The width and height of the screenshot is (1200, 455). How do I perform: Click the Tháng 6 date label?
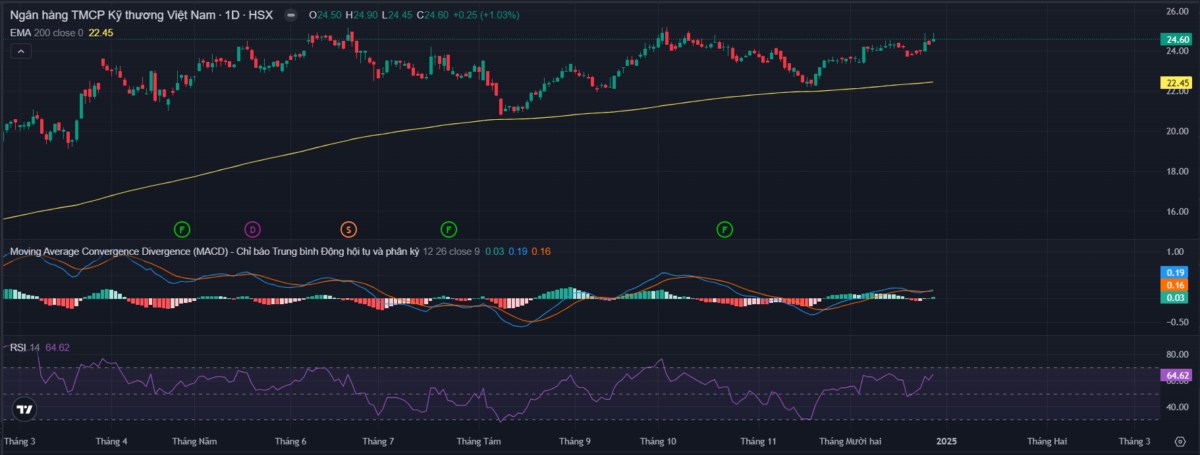pyautogui.click(x=290, y=441)
